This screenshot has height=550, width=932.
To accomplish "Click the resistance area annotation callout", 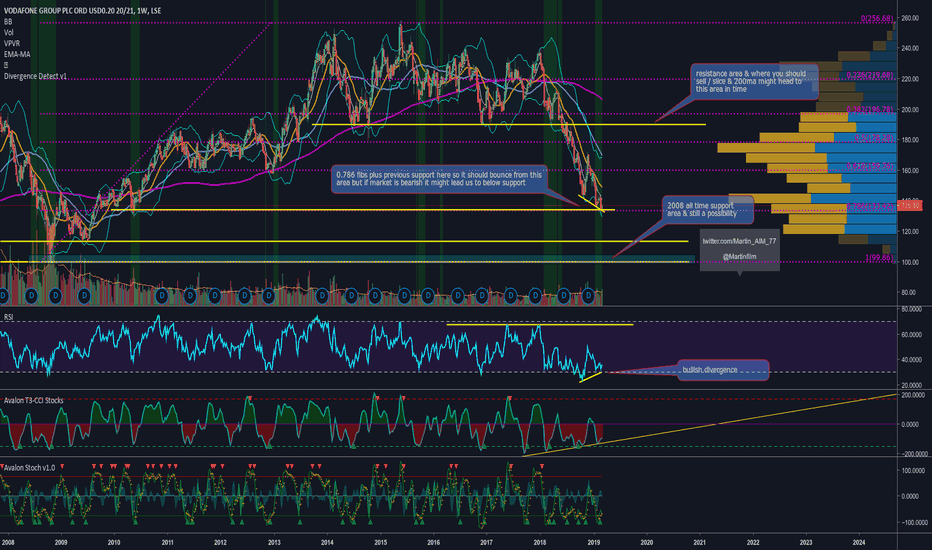I will point(754,81).
